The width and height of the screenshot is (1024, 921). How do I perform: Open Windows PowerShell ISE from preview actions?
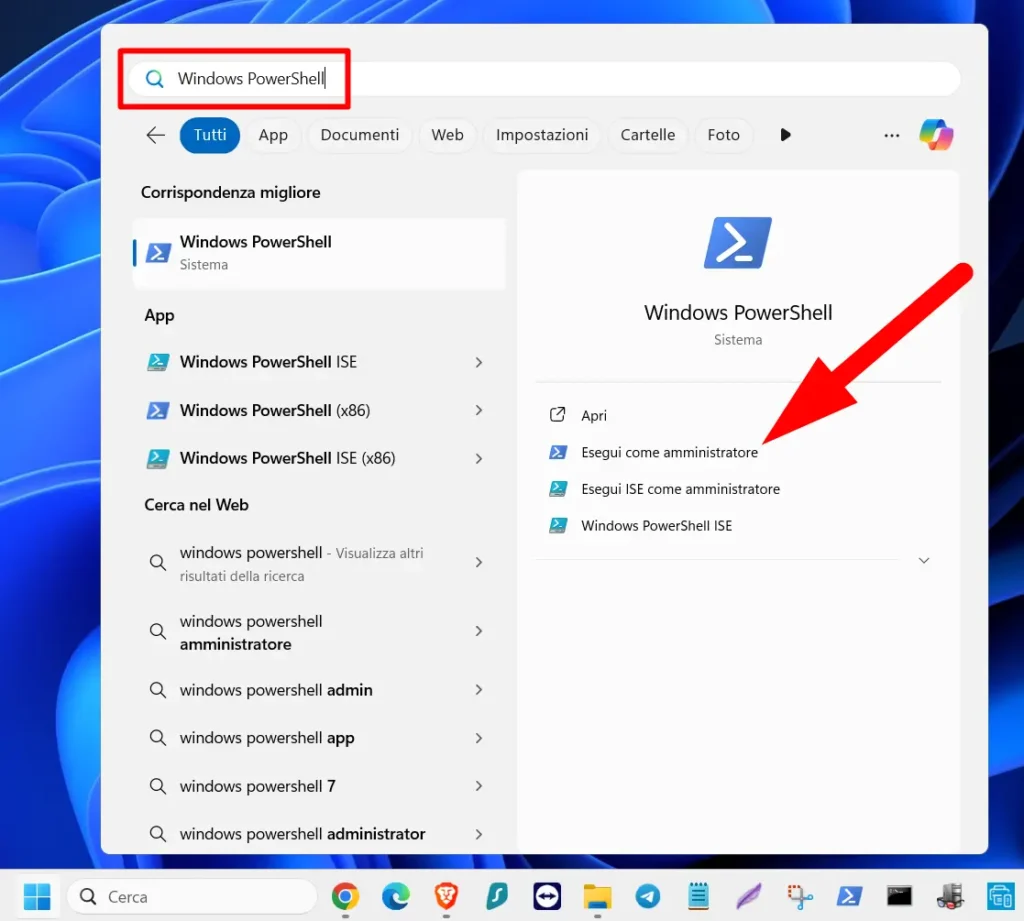[x=738, y=525]
